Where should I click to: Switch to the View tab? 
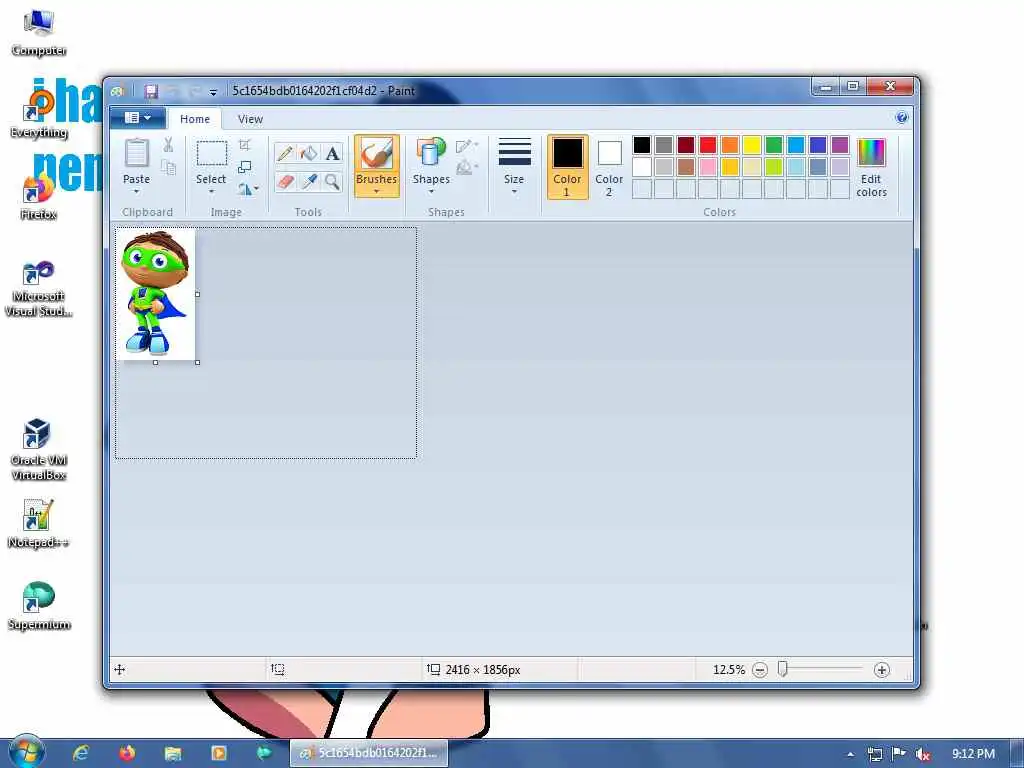pyautogui.click(x=250, y=119)
